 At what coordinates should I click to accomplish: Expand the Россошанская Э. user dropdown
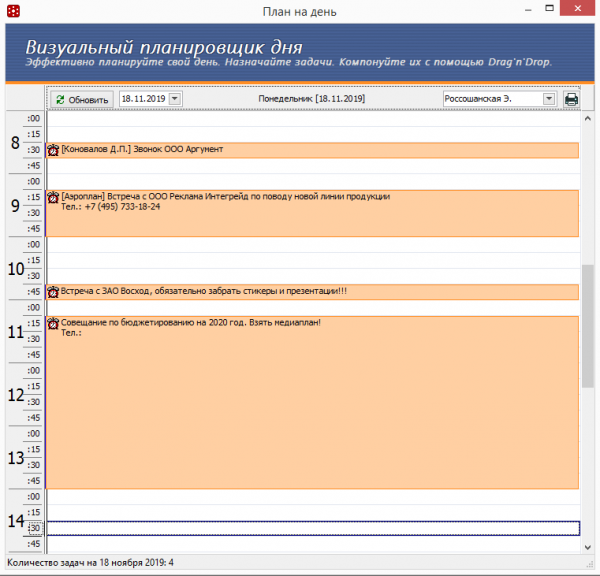(549, 99)
